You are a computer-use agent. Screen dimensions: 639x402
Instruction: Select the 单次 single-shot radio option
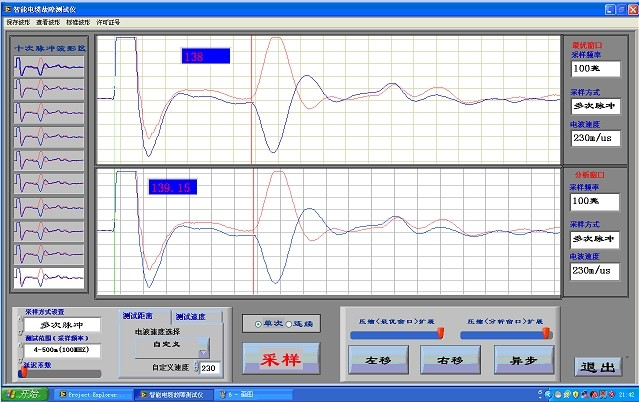[x=259, y=324]
